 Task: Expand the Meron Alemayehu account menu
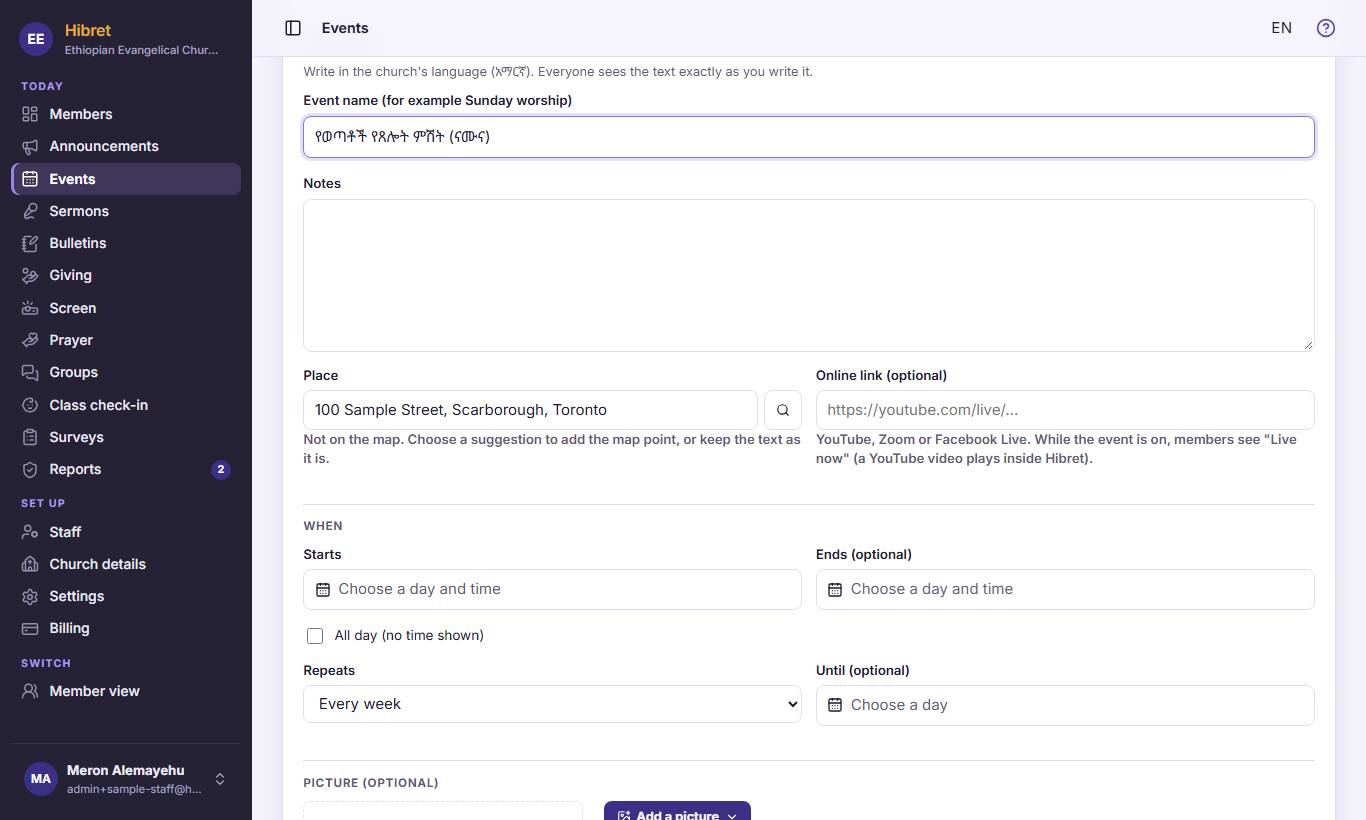(126, 779)
